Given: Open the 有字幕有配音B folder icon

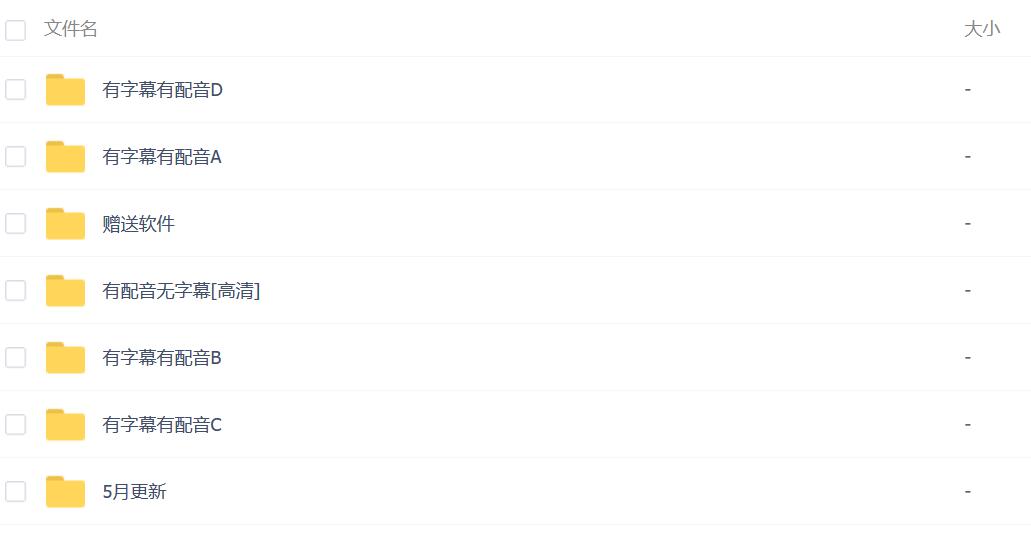Looking at the screenshot, I should 65,358.
